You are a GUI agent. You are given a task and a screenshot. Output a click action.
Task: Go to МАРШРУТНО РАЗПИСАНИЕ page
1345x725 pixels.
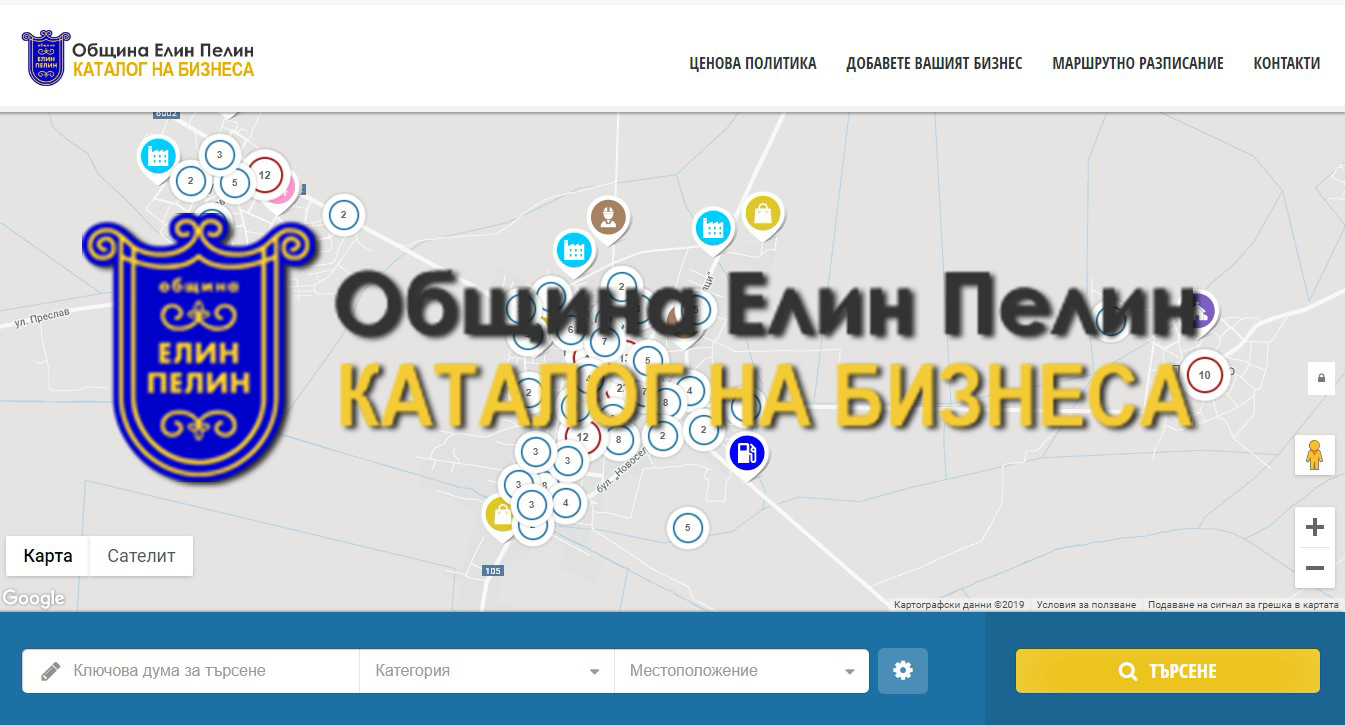[1138, 63]
